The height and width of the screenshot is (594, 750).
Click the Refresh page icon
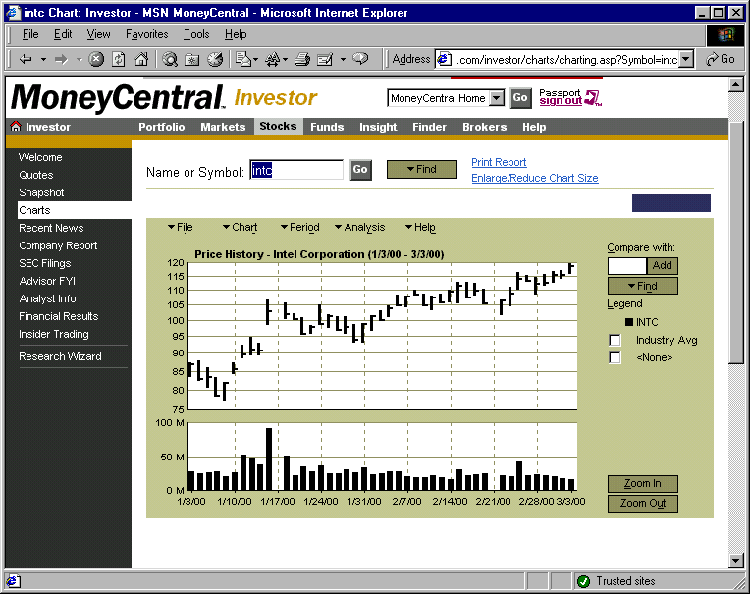(x=119, y=59)
